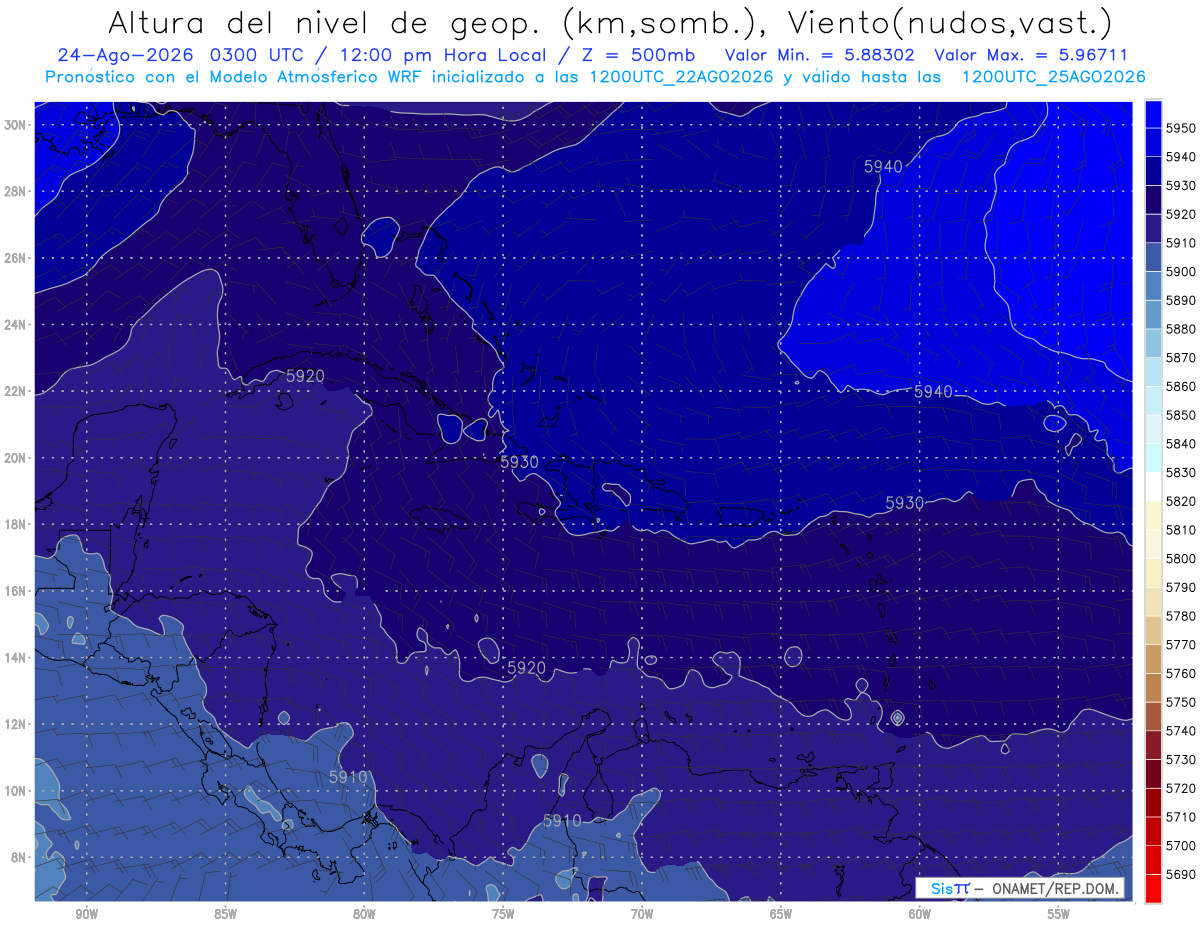Click the white swatch between 5830 and 5820
The width and height of the screenshot is (1200, 927).
[1153, 487]
